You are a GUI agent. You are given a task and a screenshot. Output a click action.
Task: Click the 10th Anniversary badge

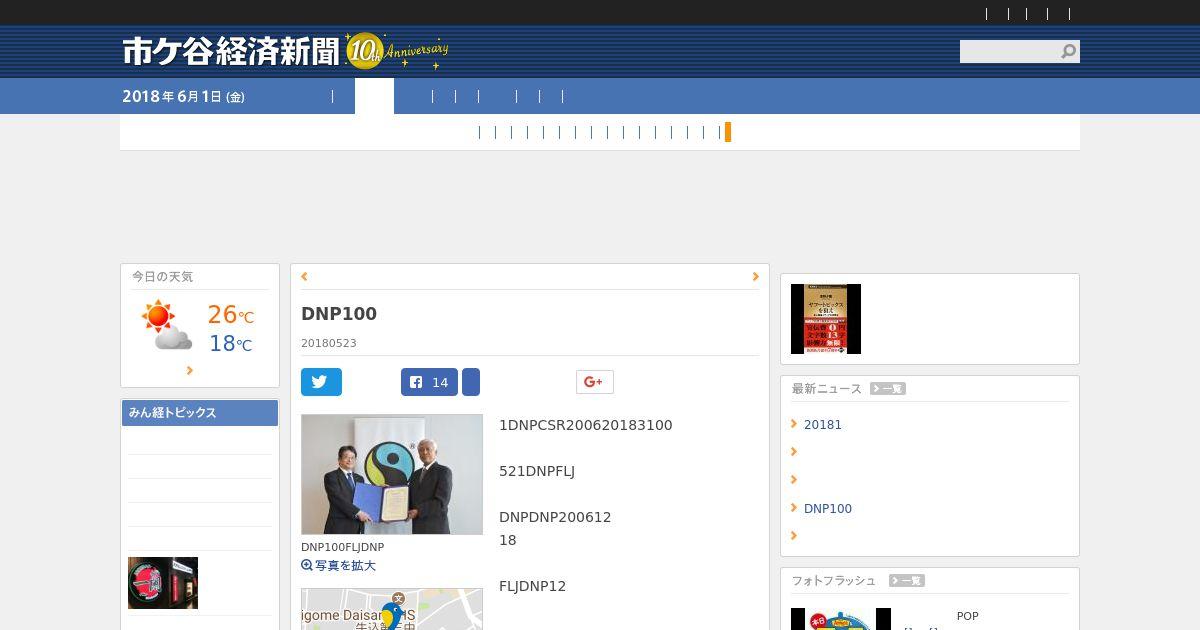coord(397,51)
